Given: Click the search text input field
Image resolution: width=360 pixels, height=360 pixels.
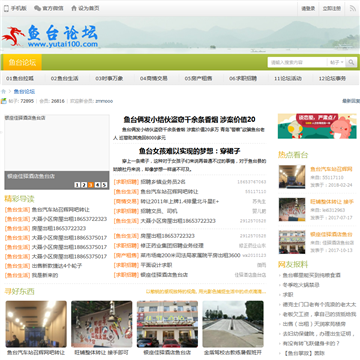Looking at the screenshot, I should coord(297,62).
